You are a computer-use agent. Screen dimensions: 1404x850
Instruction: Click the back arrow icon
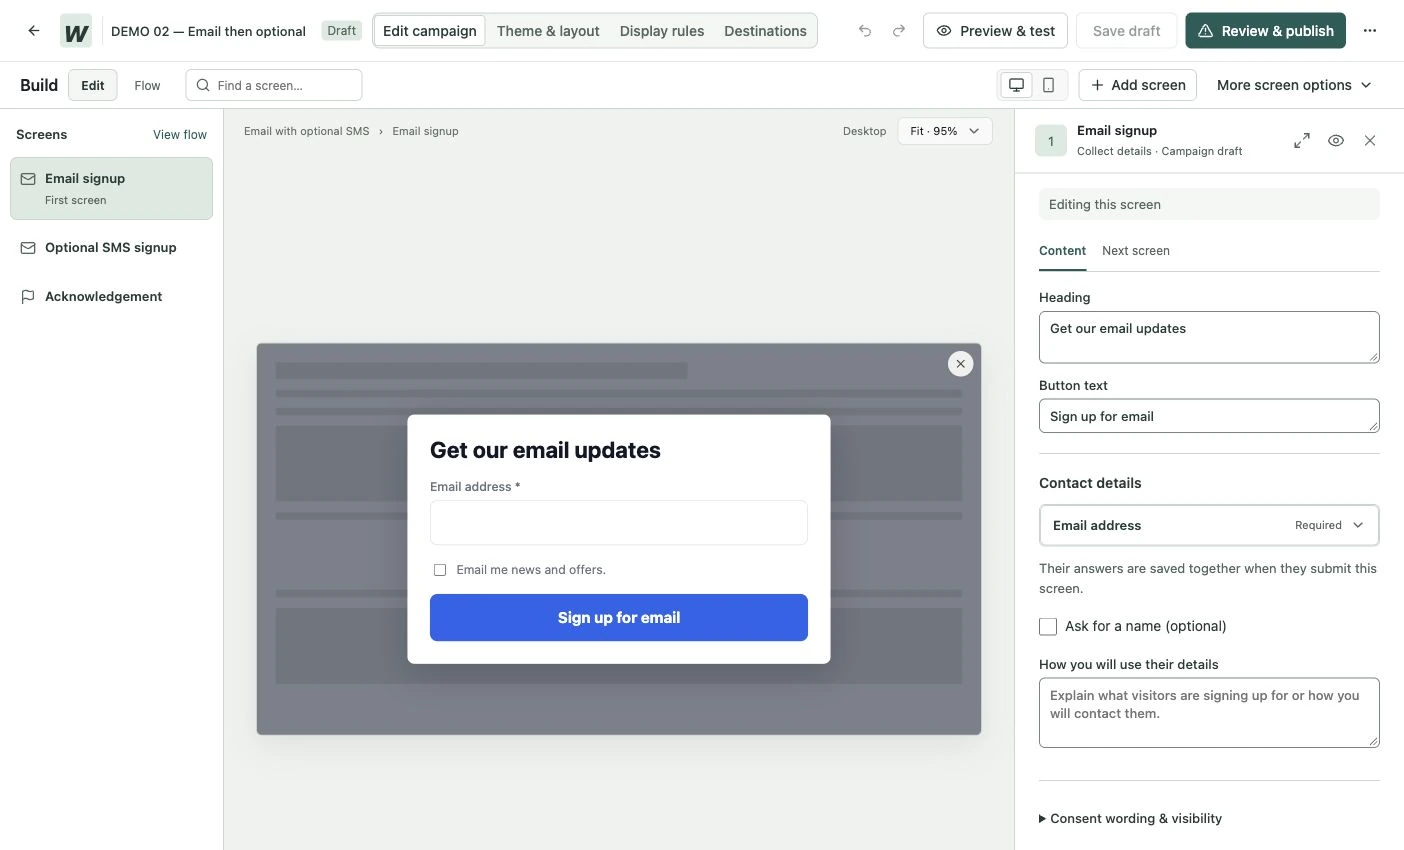pos(34,31)
